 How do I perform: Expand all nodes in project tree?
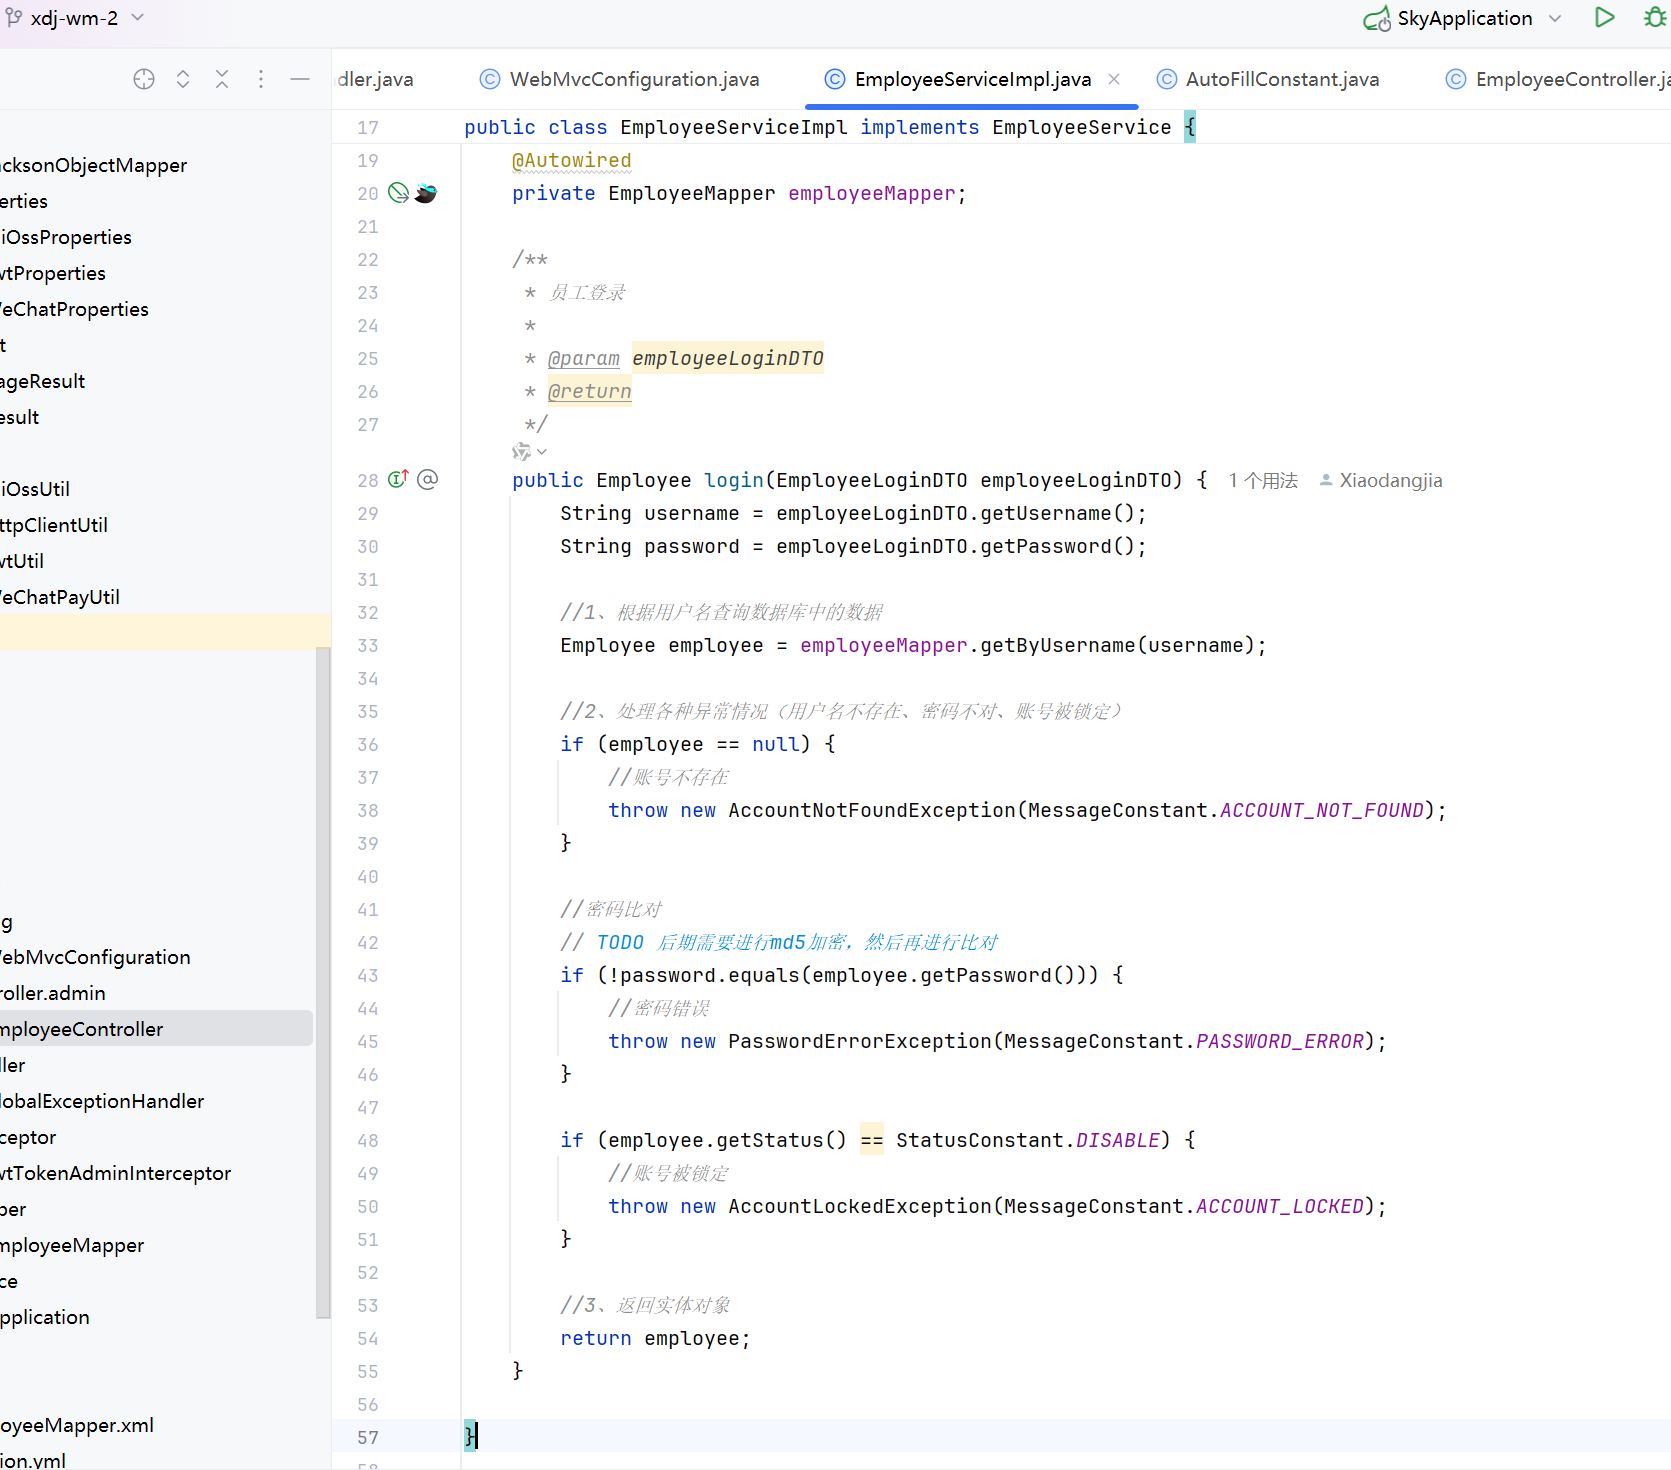click(183, 79)
